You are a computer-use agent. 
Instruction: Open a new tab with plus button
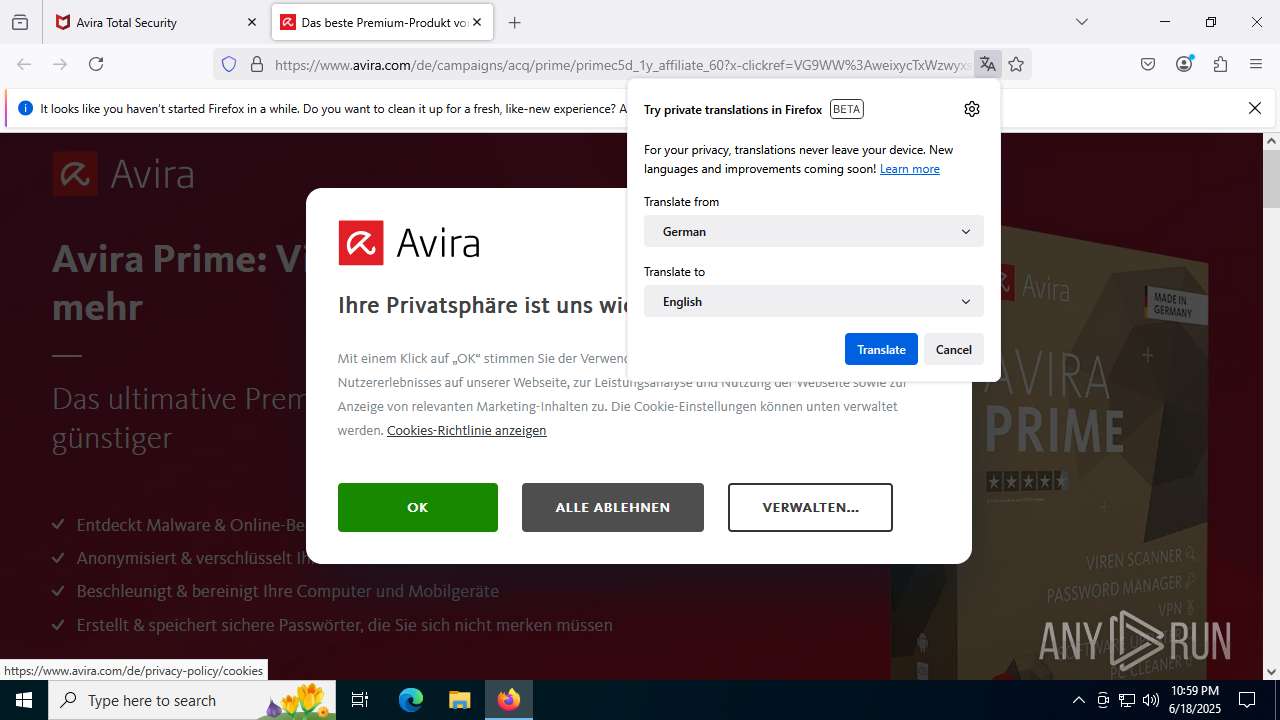[x=515, y=22]
